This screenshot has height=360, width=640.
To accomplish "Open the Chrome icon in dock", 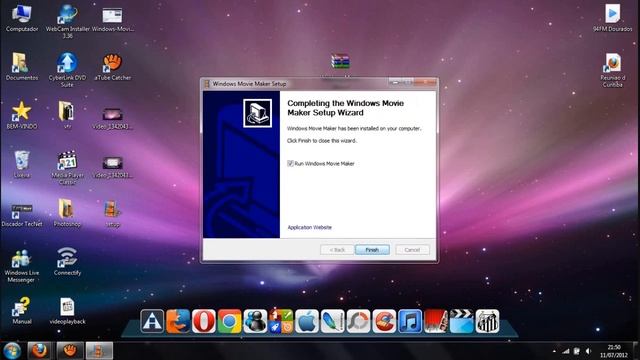I will click(229, 321).
